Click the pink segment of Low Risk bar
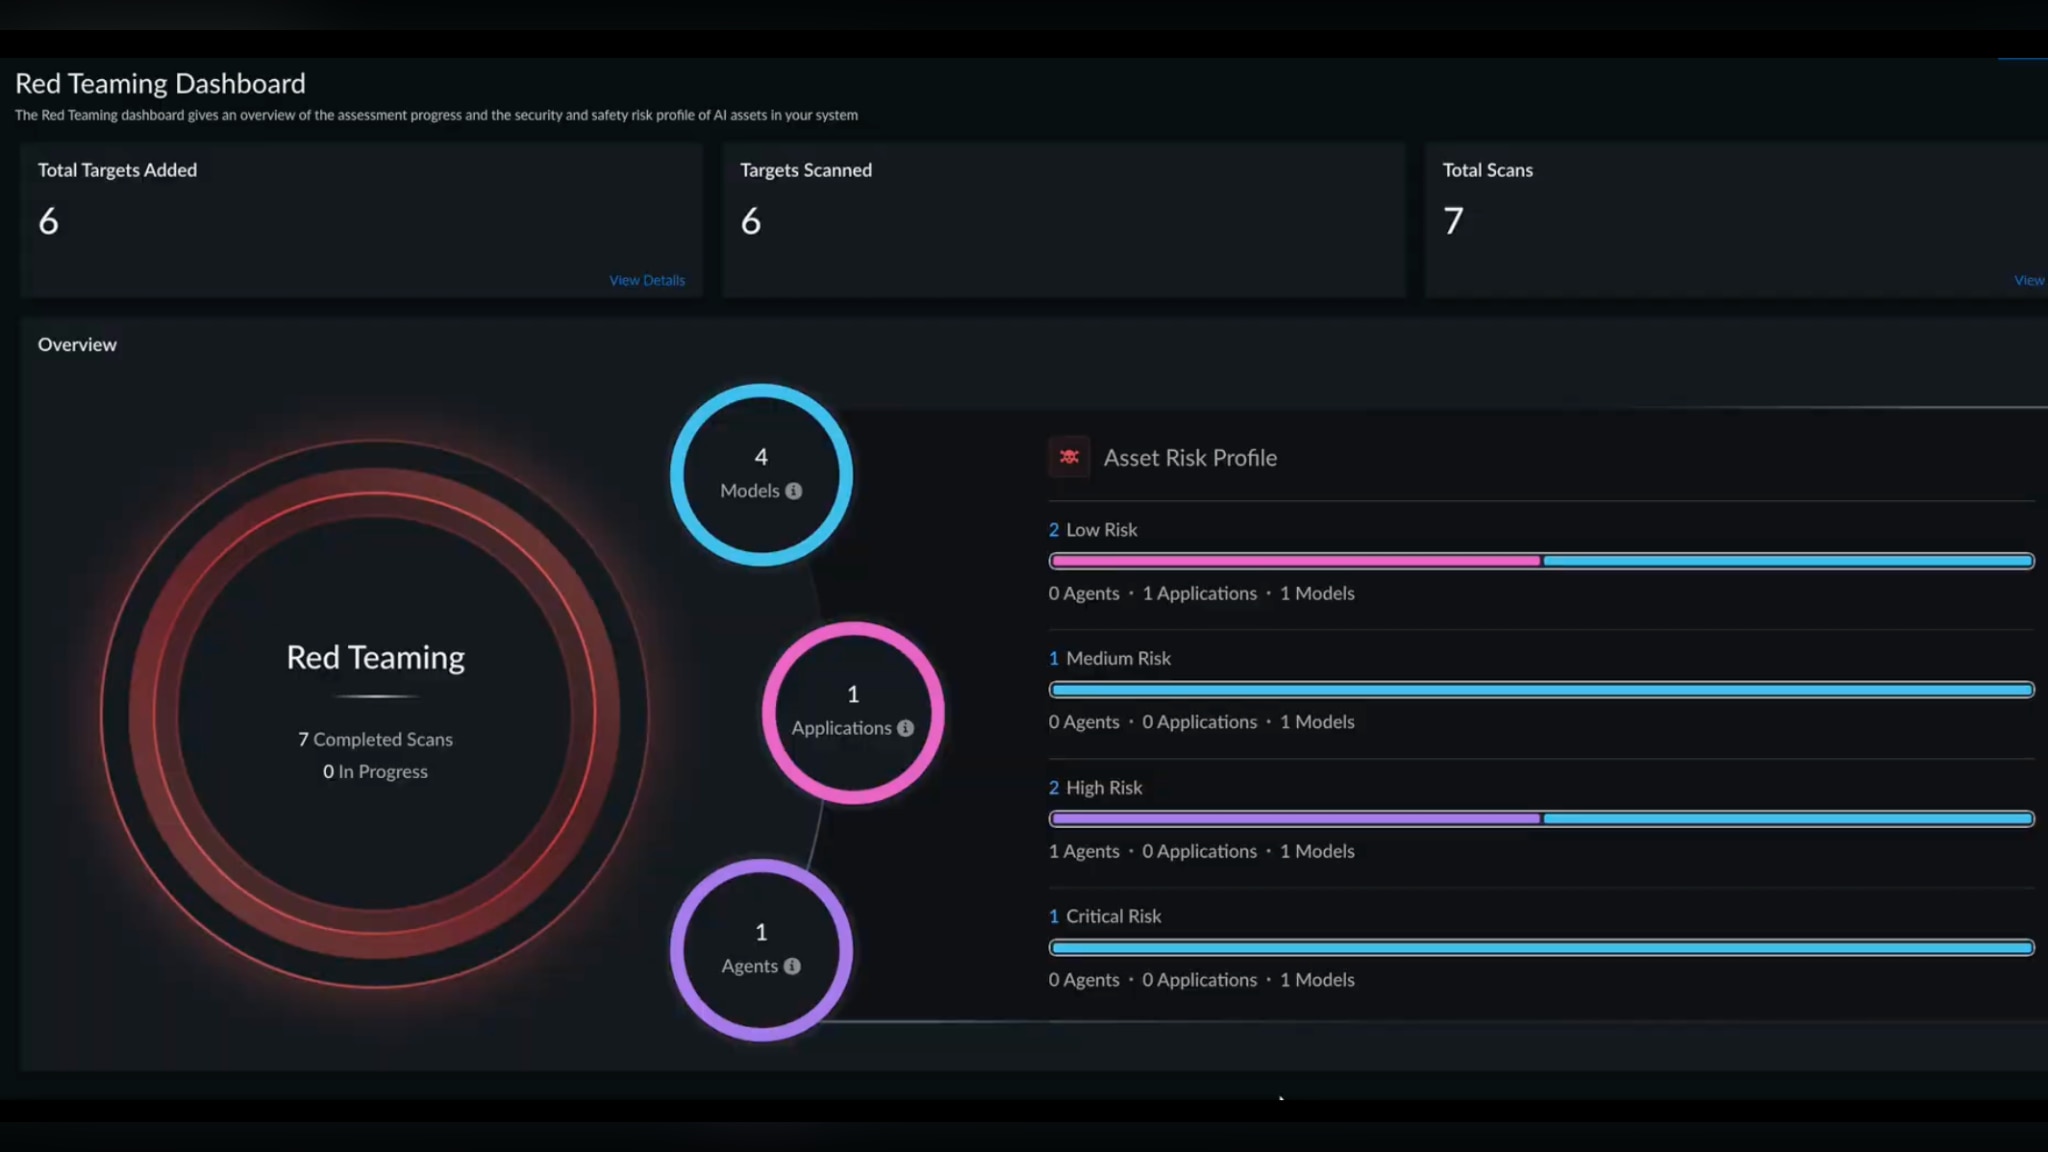Viewport: 2048px width, 1152px height. click(x=1295, y=561)
